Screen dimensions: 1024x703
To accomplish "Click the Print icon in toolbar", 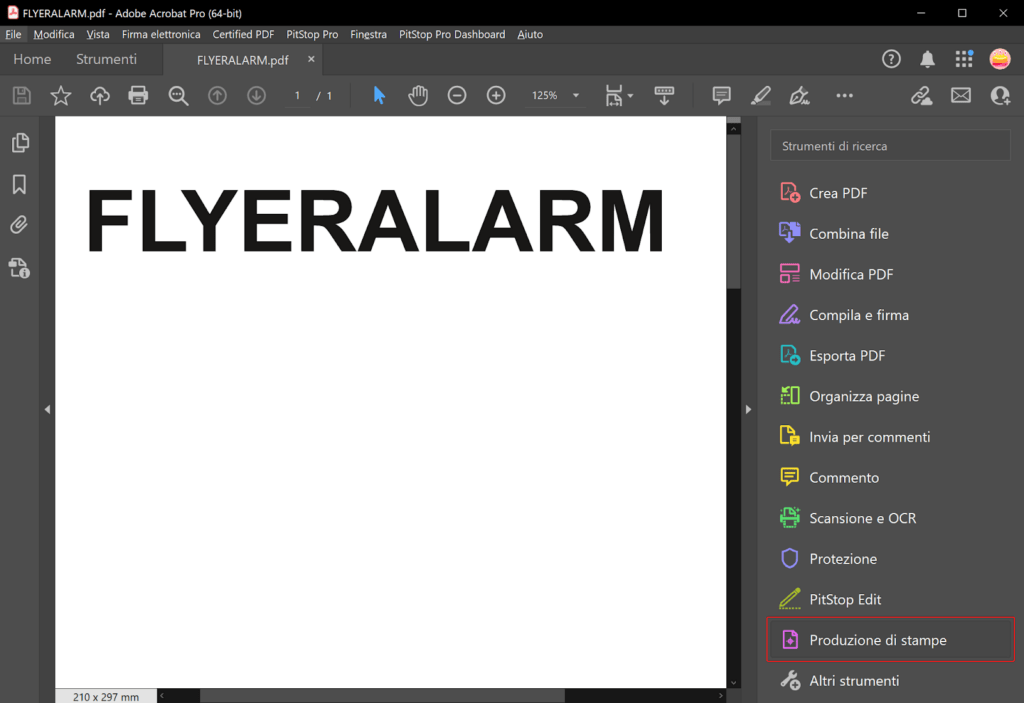I will (x=138, y=95).
